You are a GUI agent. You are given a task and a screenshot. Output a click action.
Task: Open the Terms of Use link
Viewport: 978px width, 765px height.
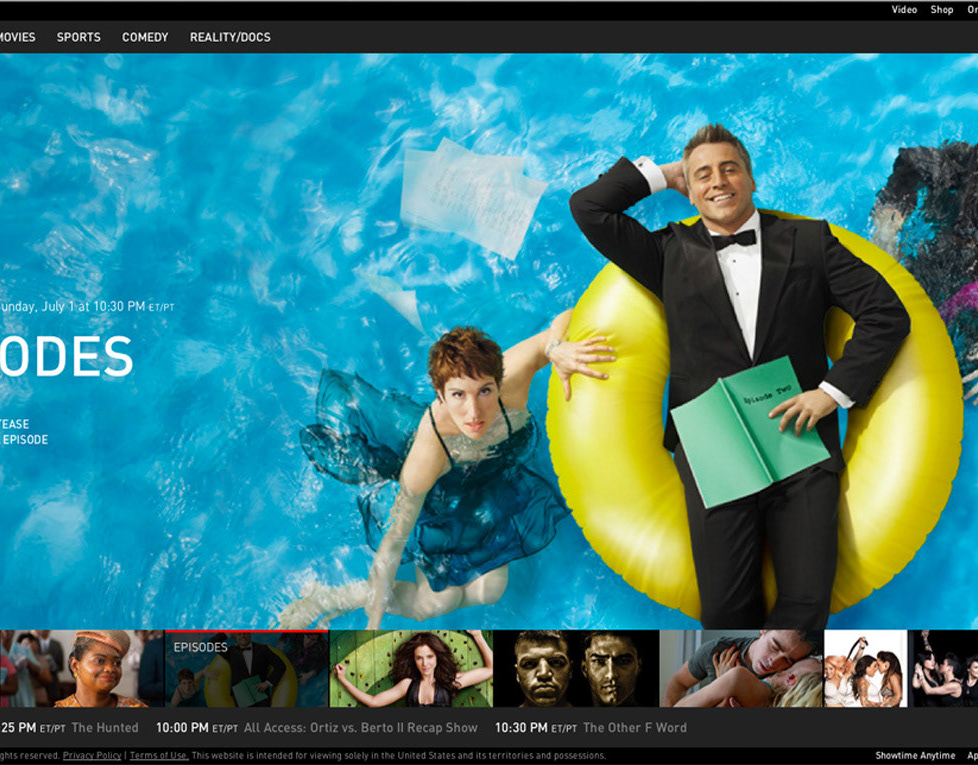(159, 755)
